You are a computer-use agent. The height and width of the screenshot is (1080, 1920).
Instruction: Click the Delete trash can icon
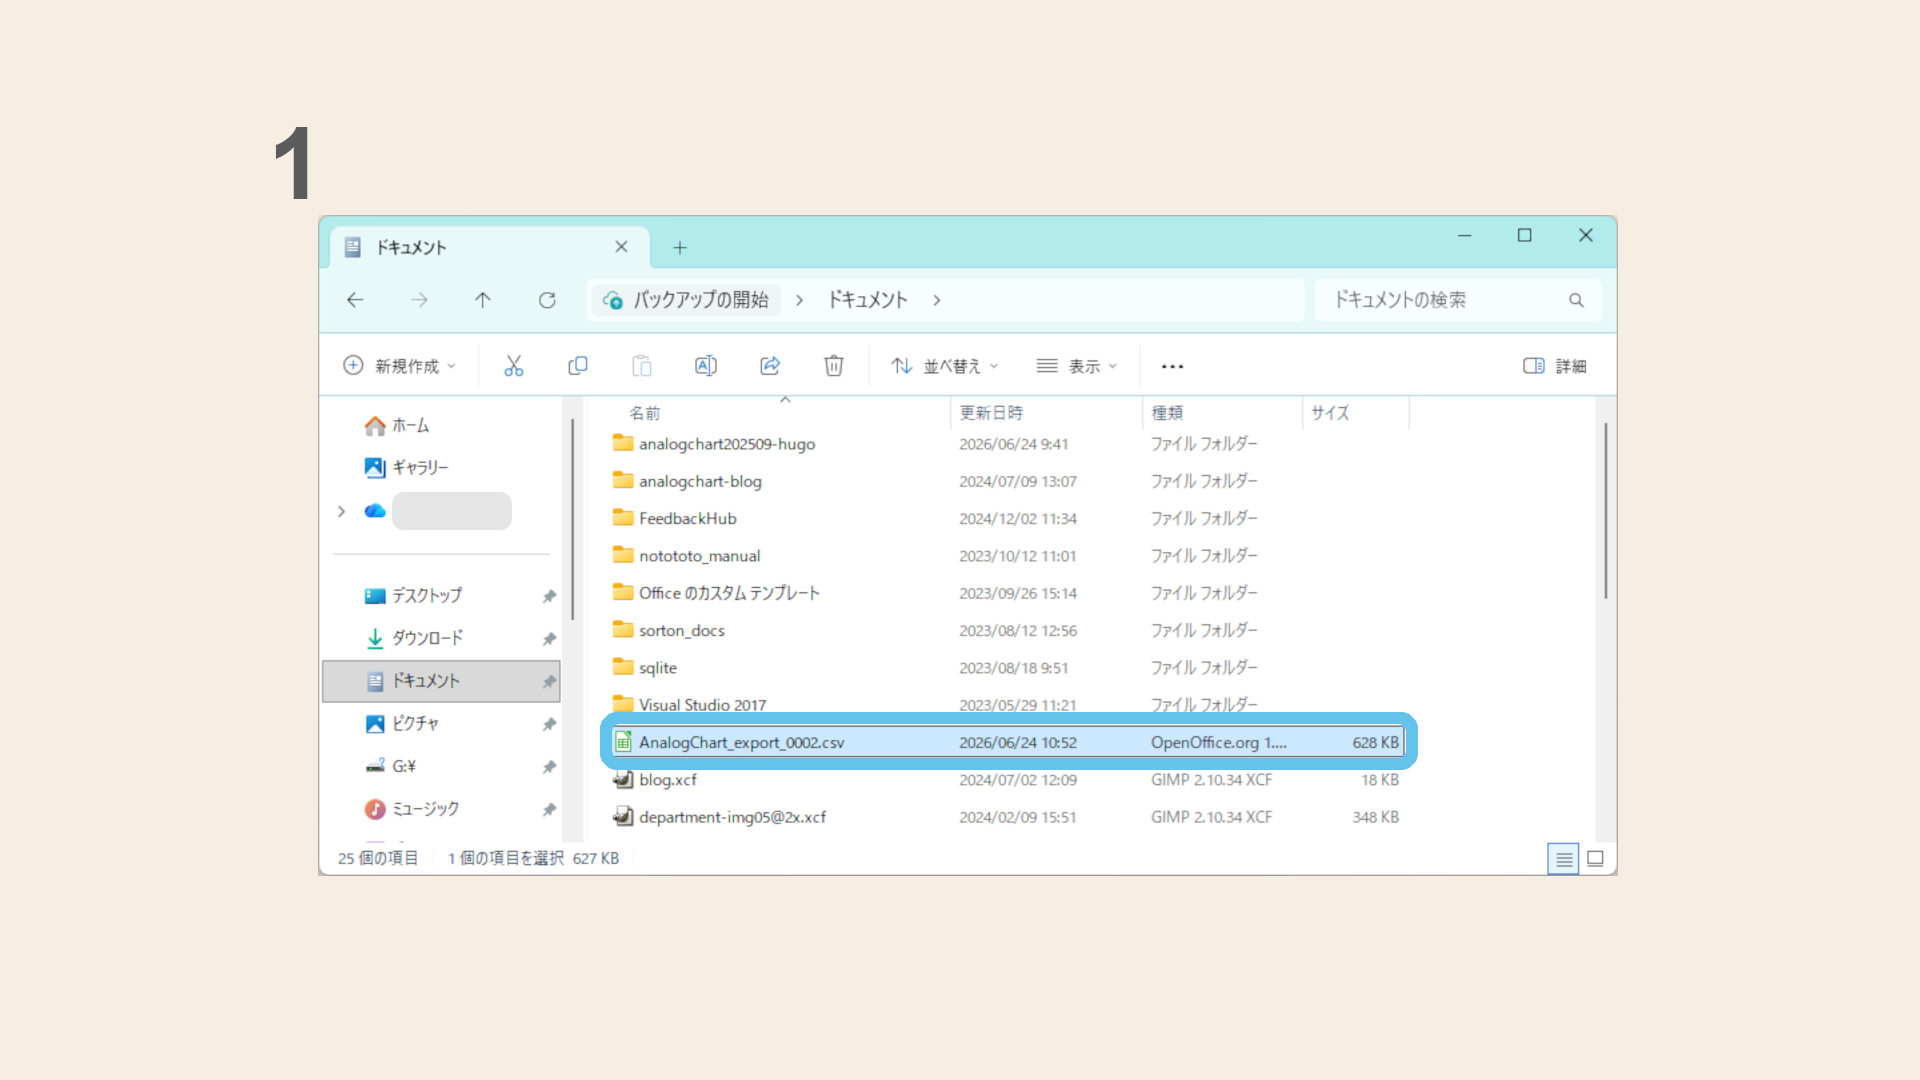coord(833,366)
